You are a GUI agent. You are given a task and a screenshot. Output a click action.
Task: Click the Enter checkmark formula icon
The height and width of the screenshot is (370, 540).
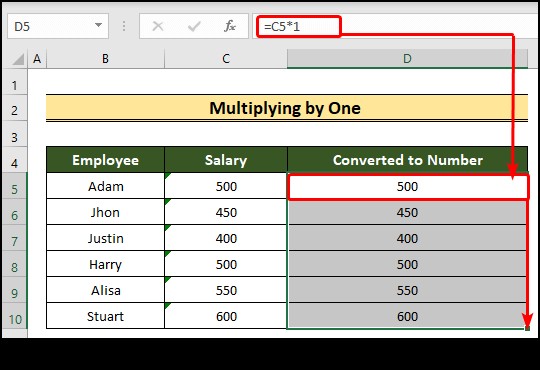194,26
